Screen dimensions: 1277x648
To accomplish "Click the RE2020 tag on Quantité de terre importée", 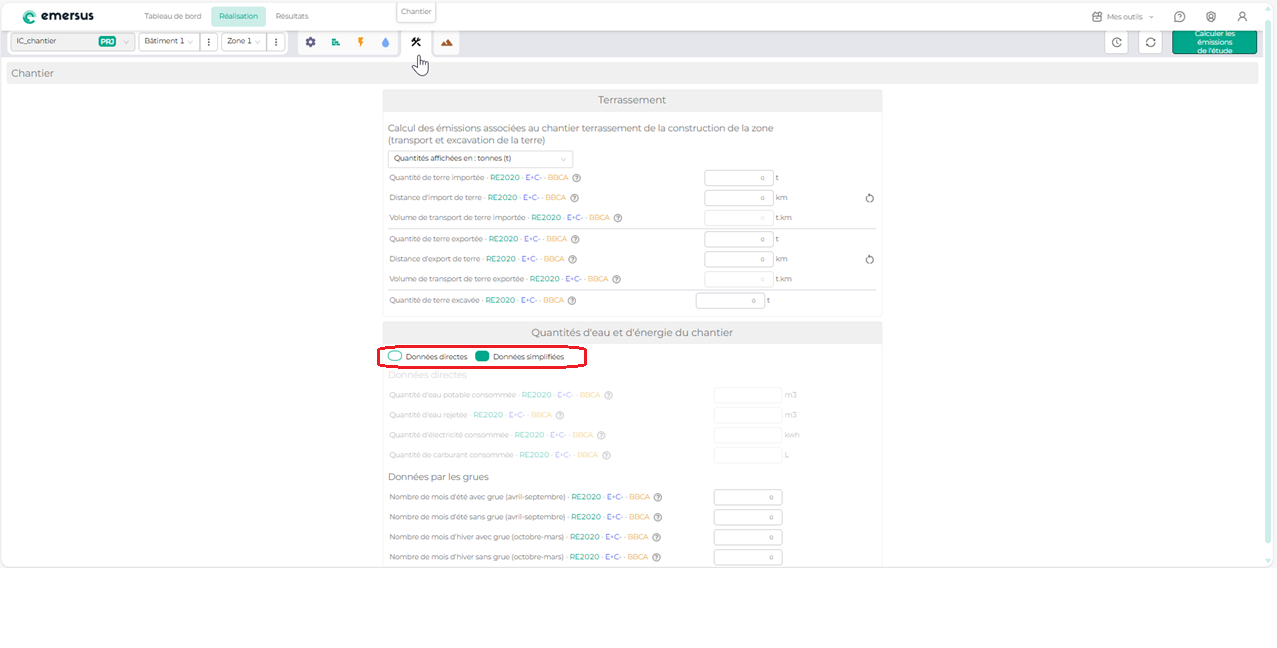I will (x=505, y=178).
